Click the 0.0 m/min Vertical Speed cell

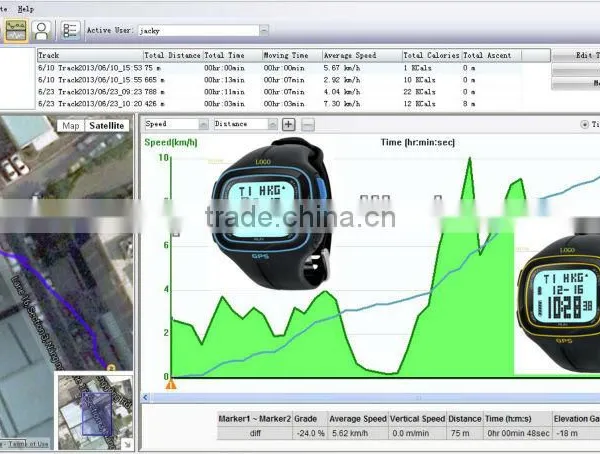point(417,433)
